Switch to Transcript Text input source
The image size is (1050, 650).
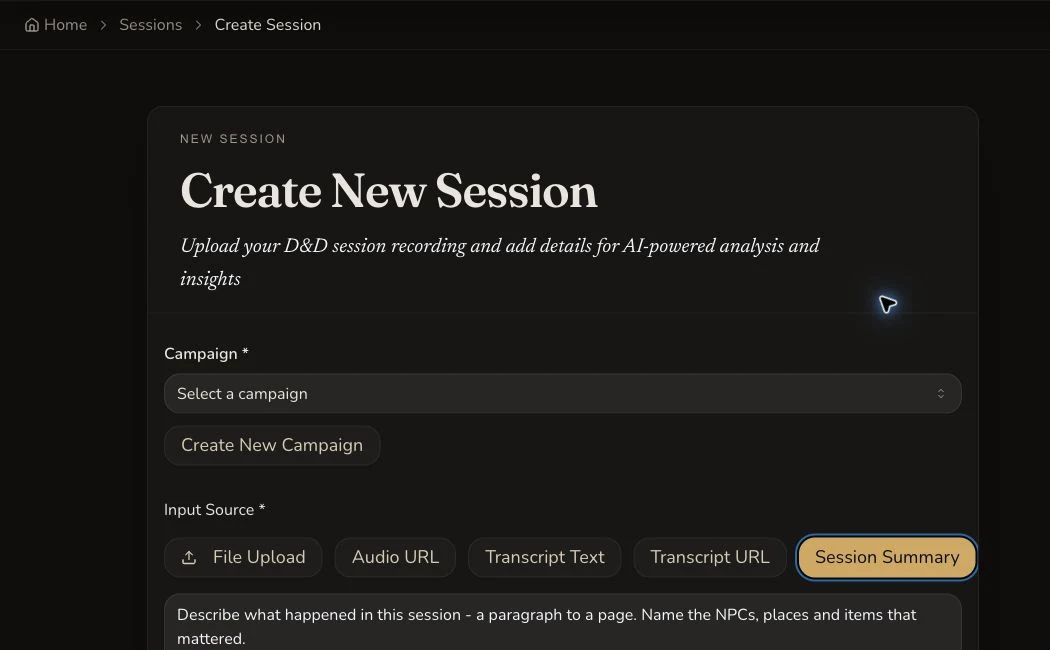(544, 558)
